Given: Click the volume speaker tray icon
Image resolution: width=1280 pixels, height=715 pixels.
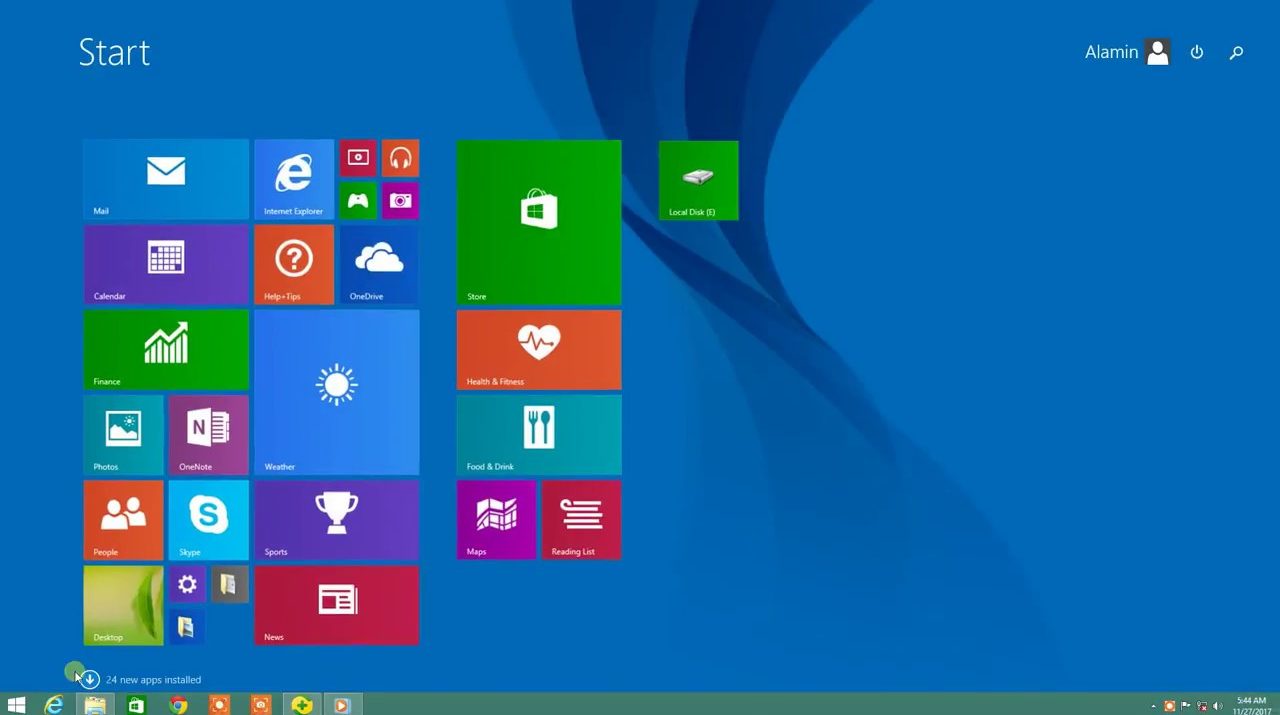Looking at the screenshot, I should pyautogui.click(x=1217, y=706).
